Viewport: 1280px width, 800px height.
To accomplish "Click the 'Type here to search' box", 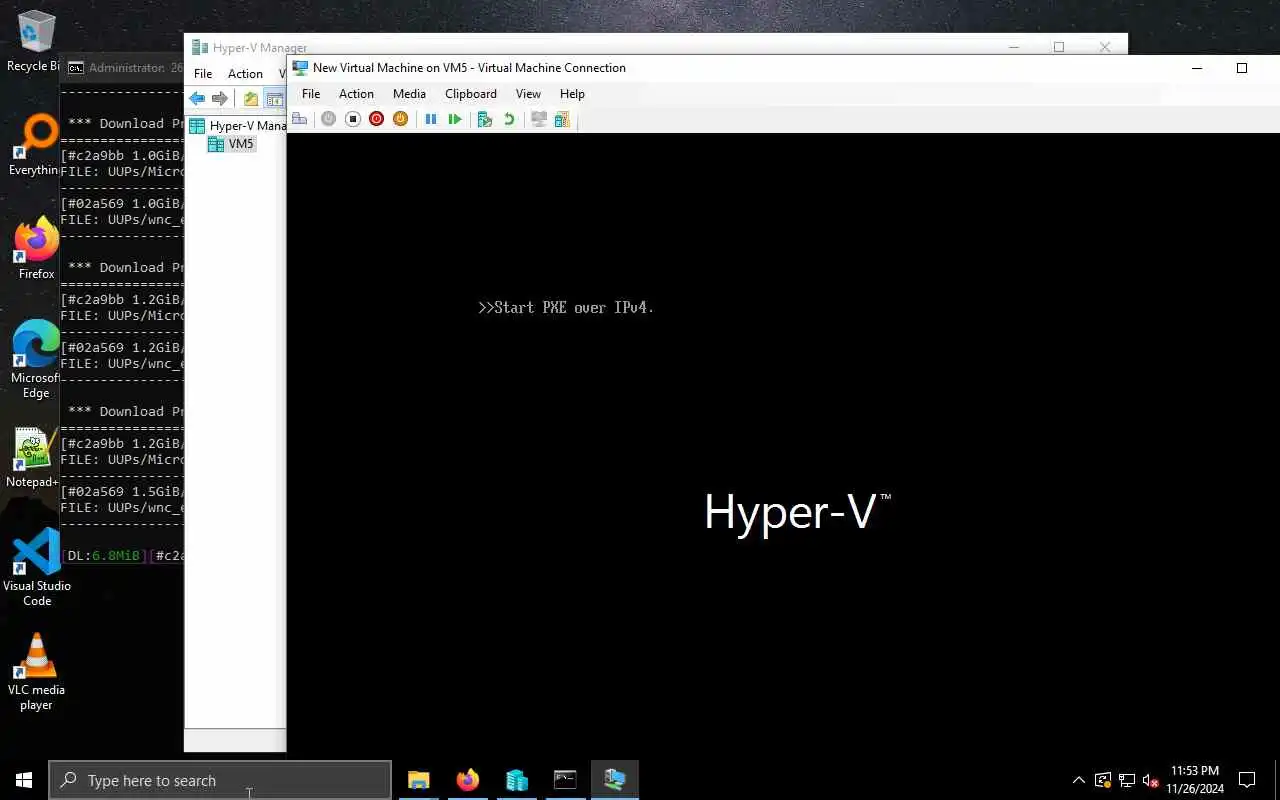I will [220, 780].
